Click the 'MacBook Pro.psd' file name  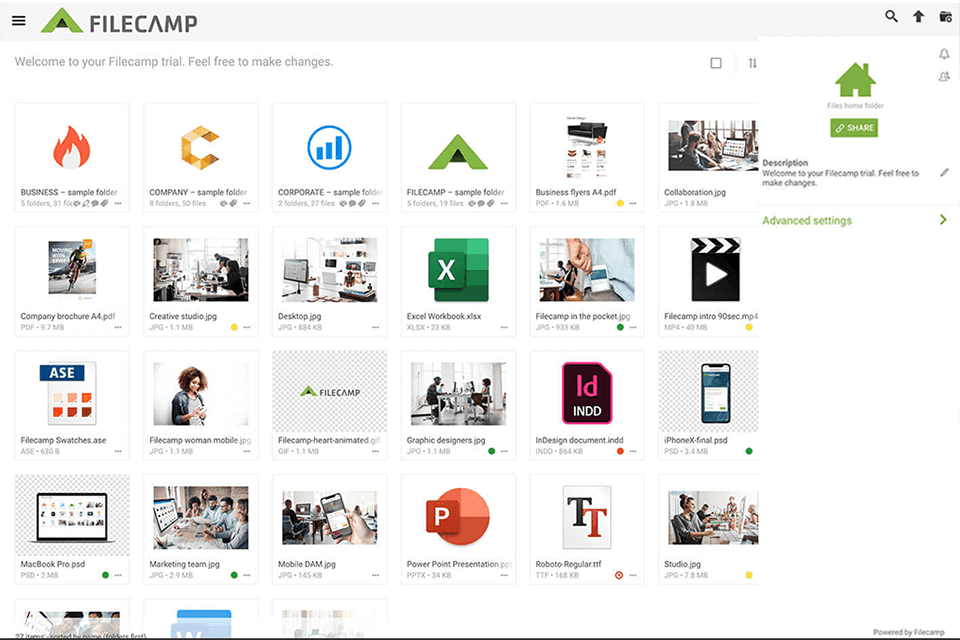[53, 564]
